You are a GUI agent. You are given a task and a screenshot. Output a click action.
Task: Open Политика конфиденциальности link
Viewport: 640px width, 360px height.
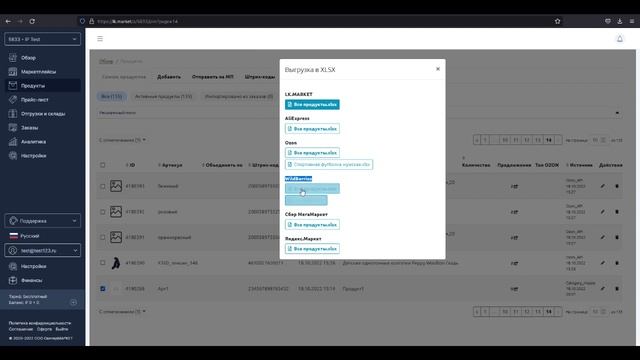40,323
